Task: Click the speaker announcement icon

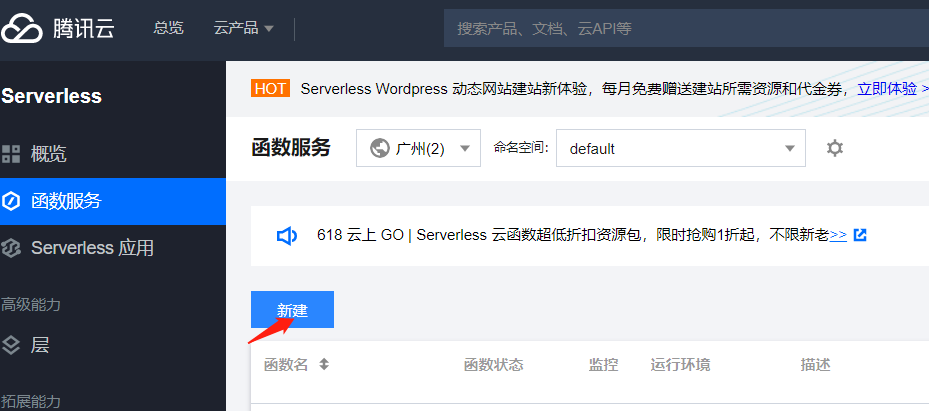Action: tap(287, 236)
